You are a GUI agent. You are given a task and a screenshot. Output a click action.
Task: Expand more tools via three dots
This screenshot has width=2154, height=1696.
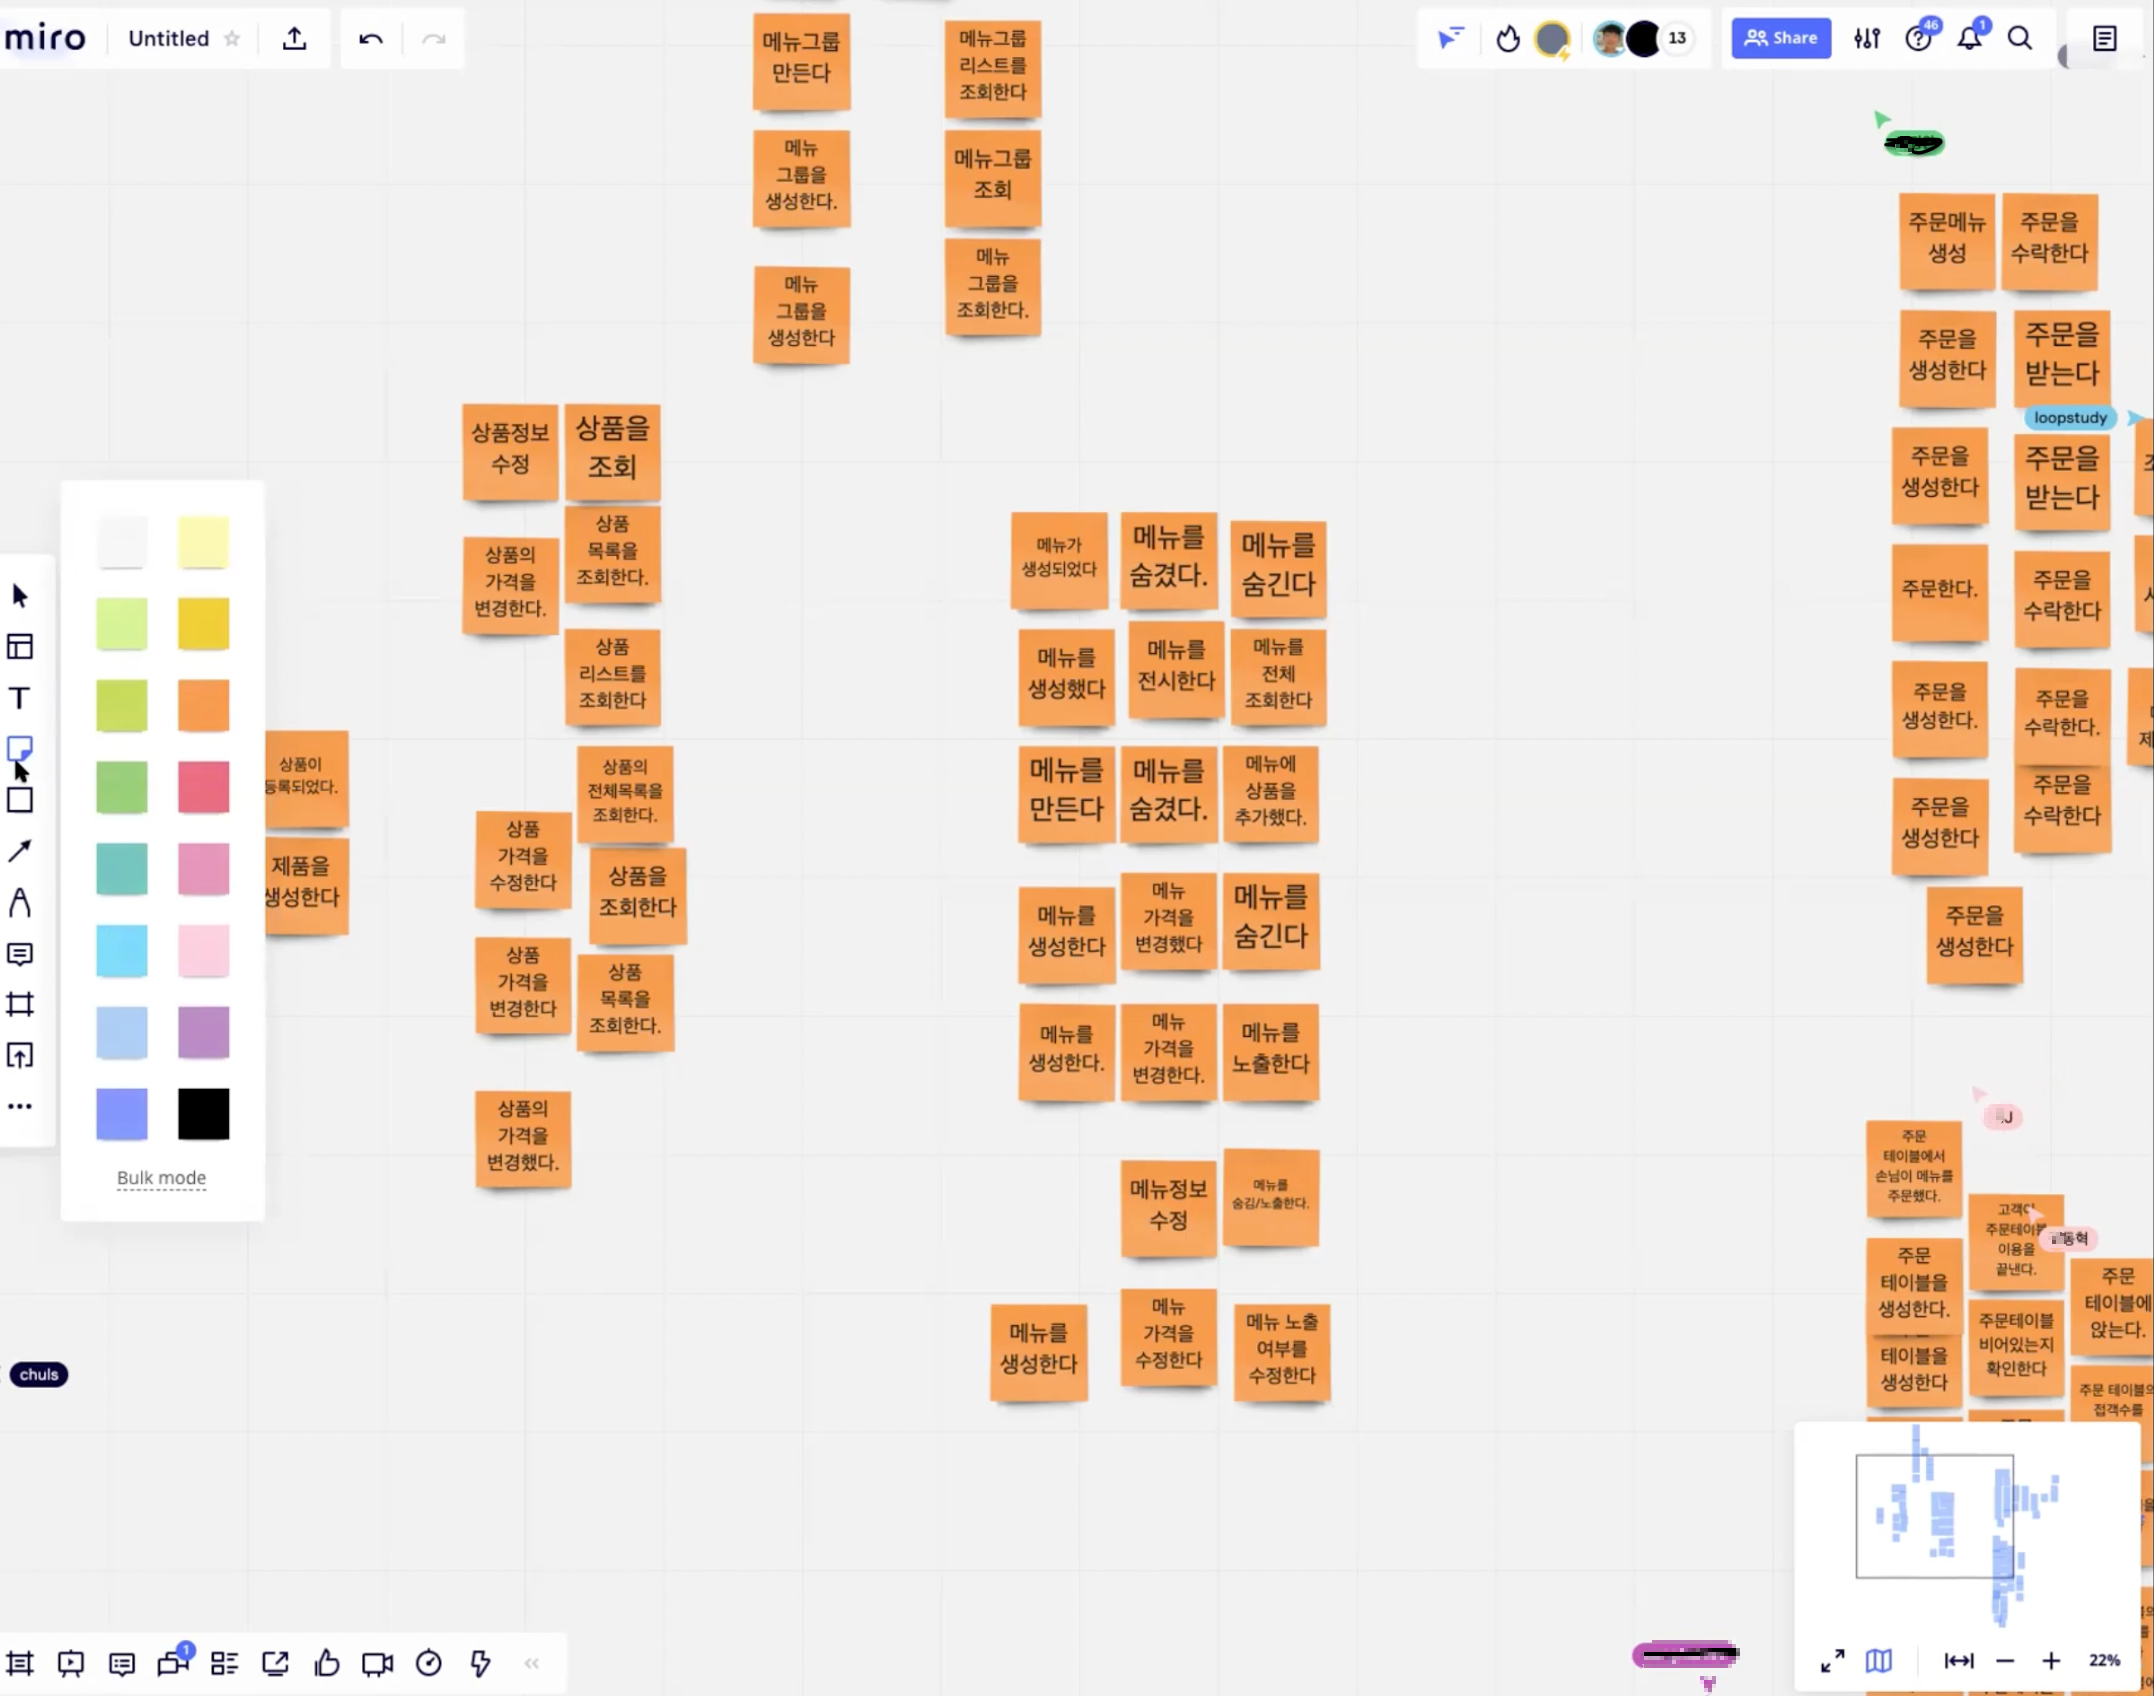click(x=19, y=1106)
